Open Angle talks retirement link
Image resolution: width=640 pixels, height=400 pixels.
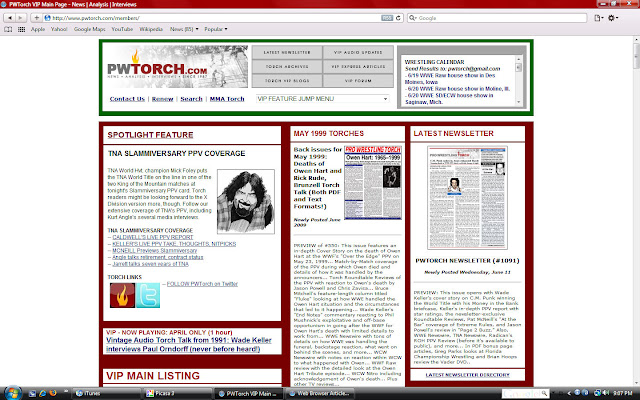click(158, 257)
